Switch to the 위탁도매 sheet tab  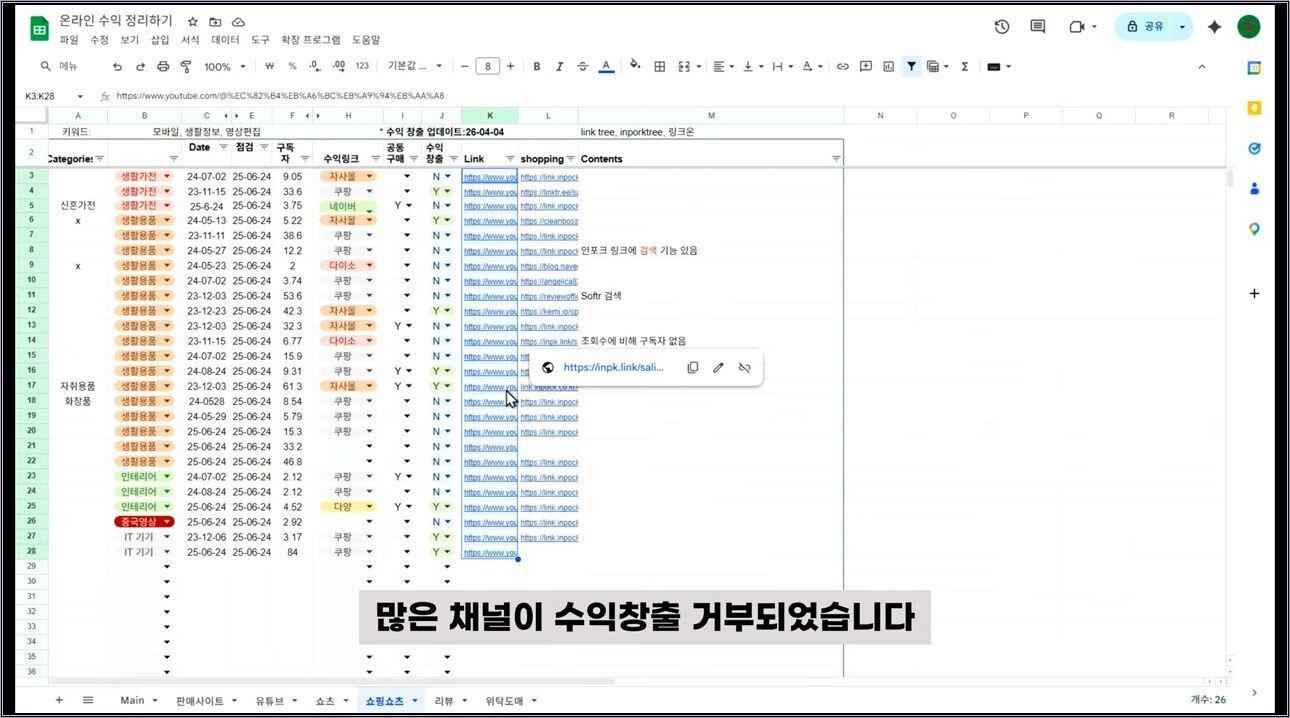coord(505,701)
